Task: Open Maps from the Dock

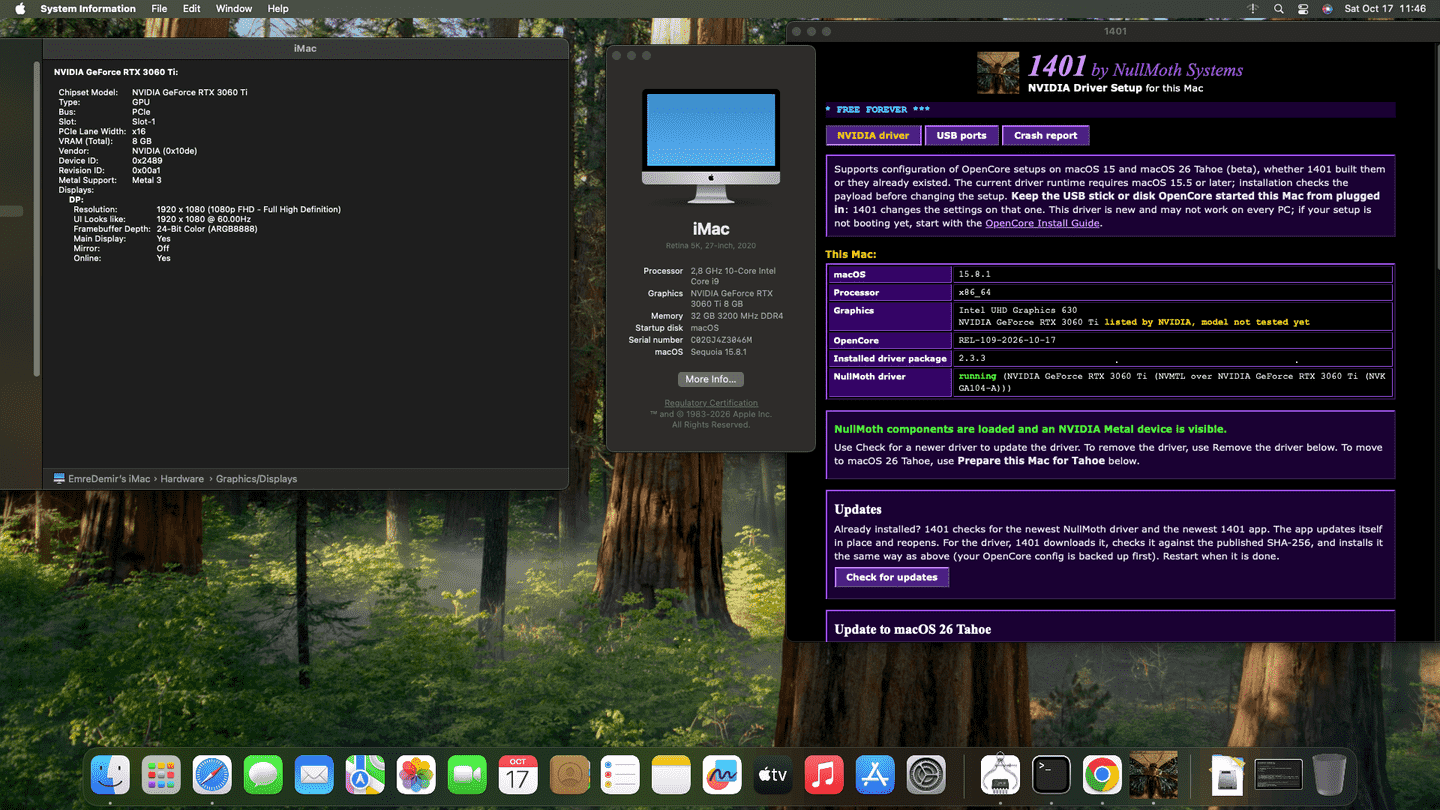Action: click(365, 775)
